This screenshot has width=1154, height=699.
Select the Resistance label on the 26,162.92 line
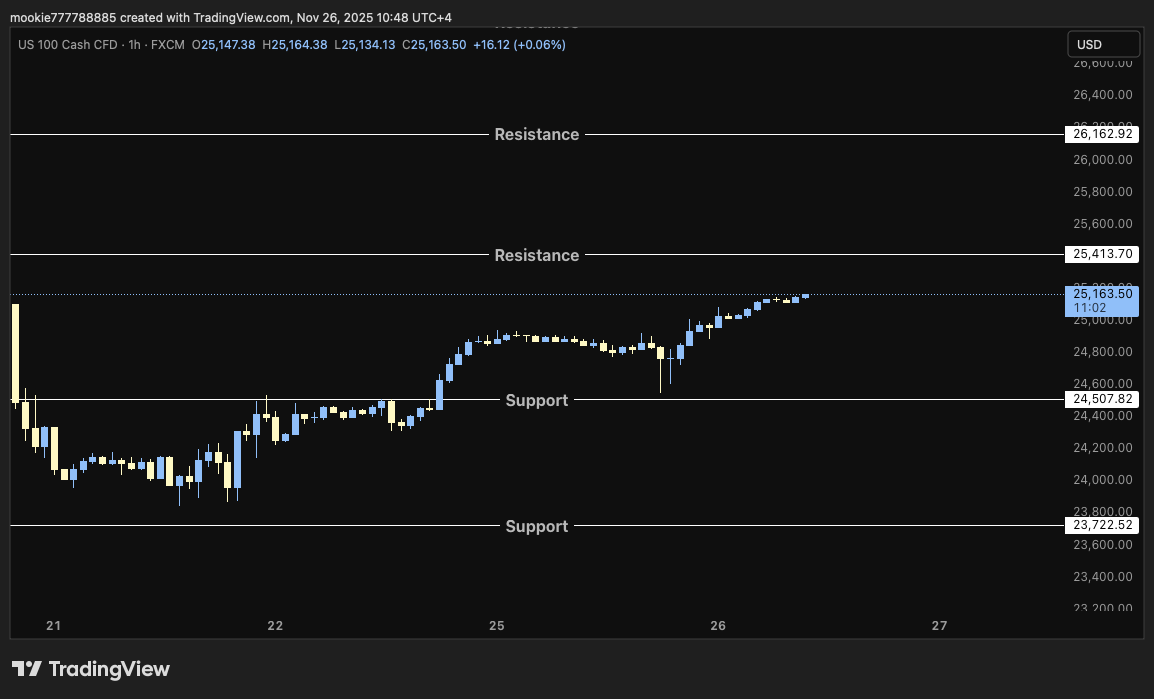536,134
